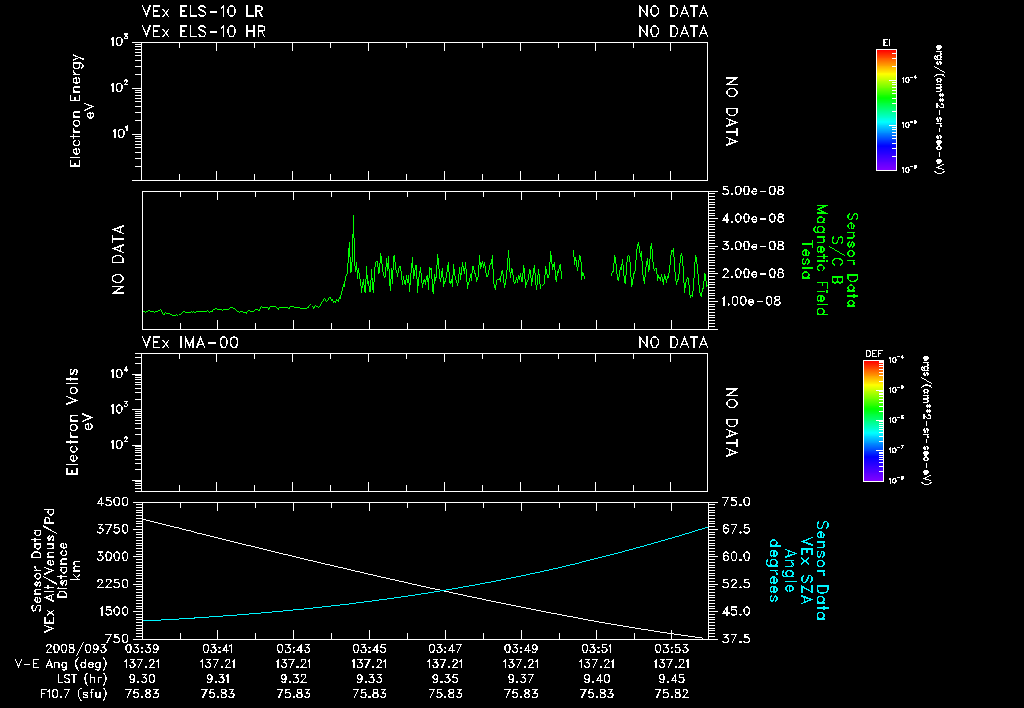
Task: Click the '03:45' time label
Action: click(x=369, y=649)
